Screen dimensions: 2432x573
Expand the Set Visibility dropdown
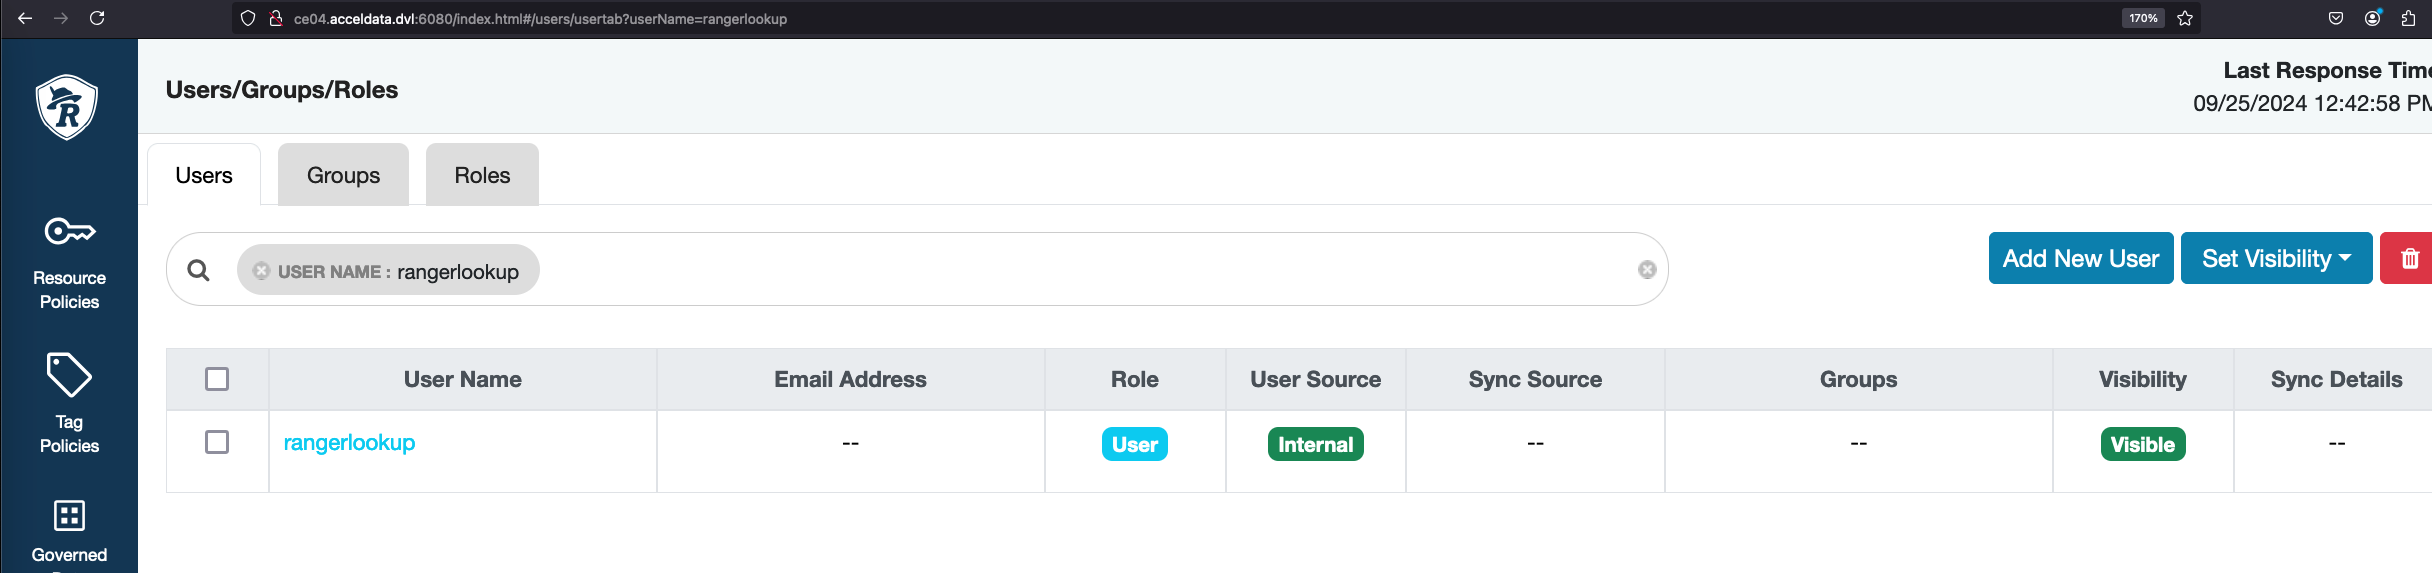point(2275,259)
